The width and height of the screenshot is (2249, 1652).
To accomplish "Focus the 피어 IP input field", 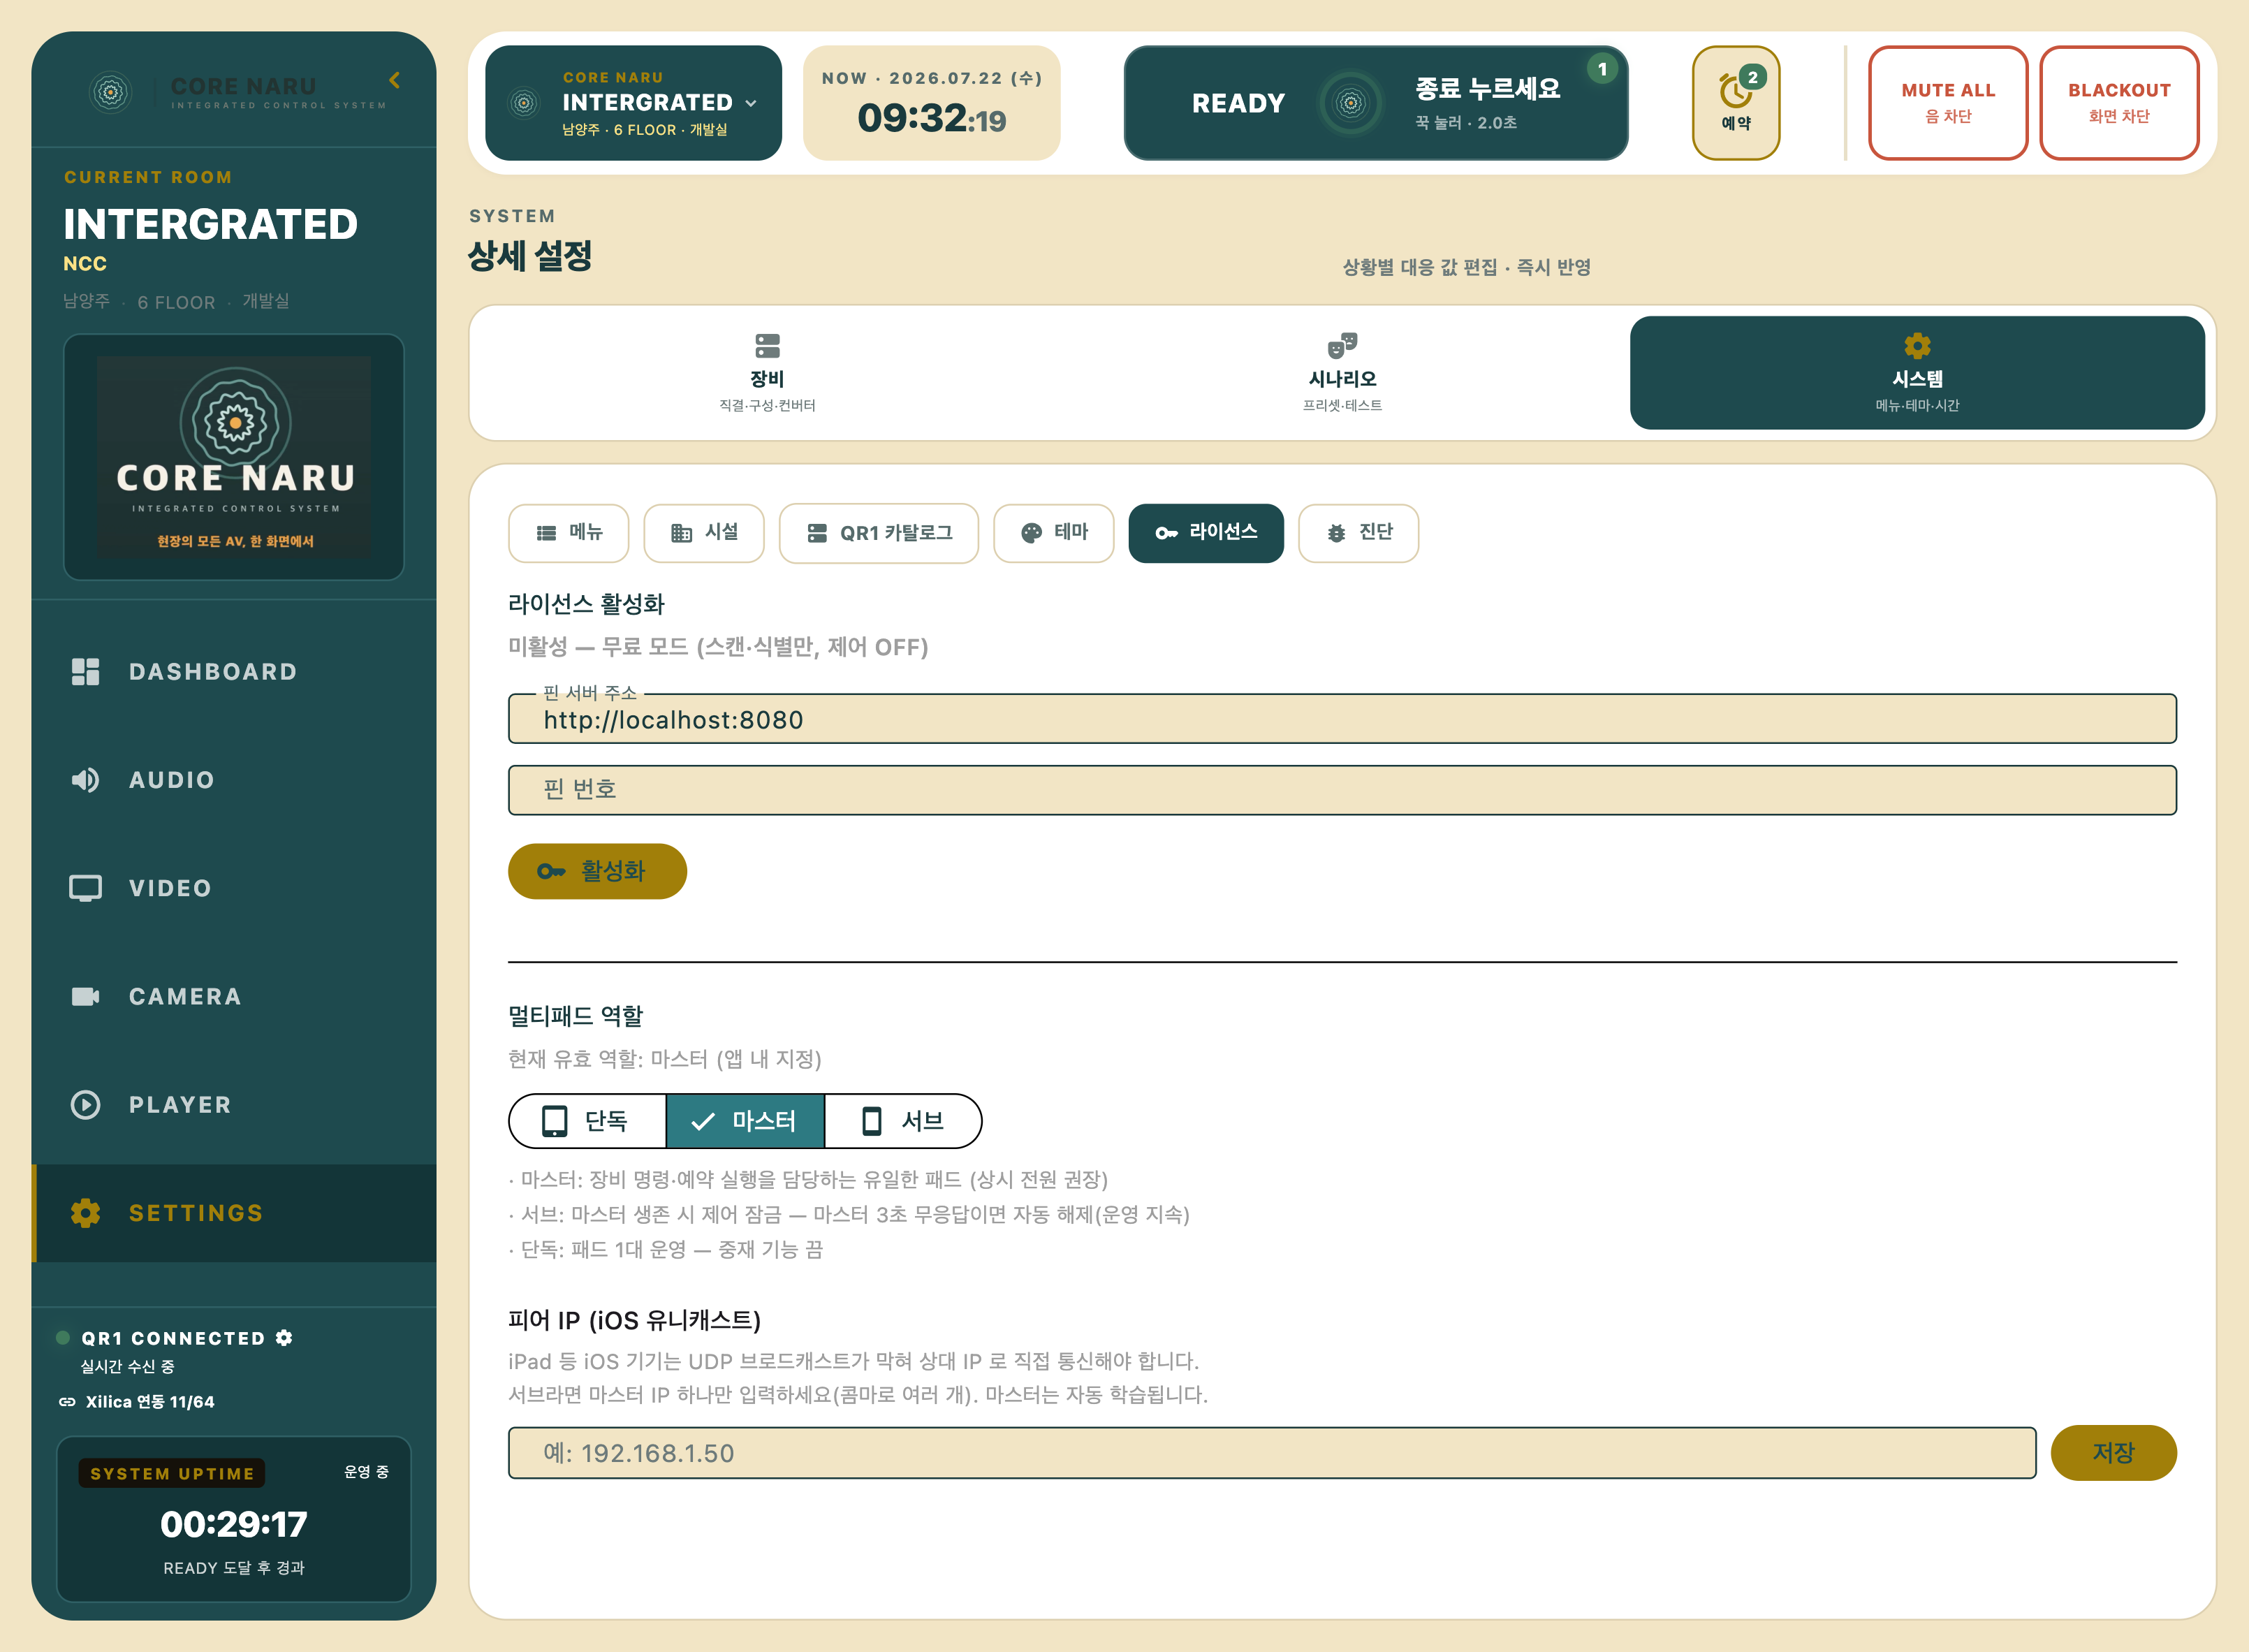I will (1272, 1453).
